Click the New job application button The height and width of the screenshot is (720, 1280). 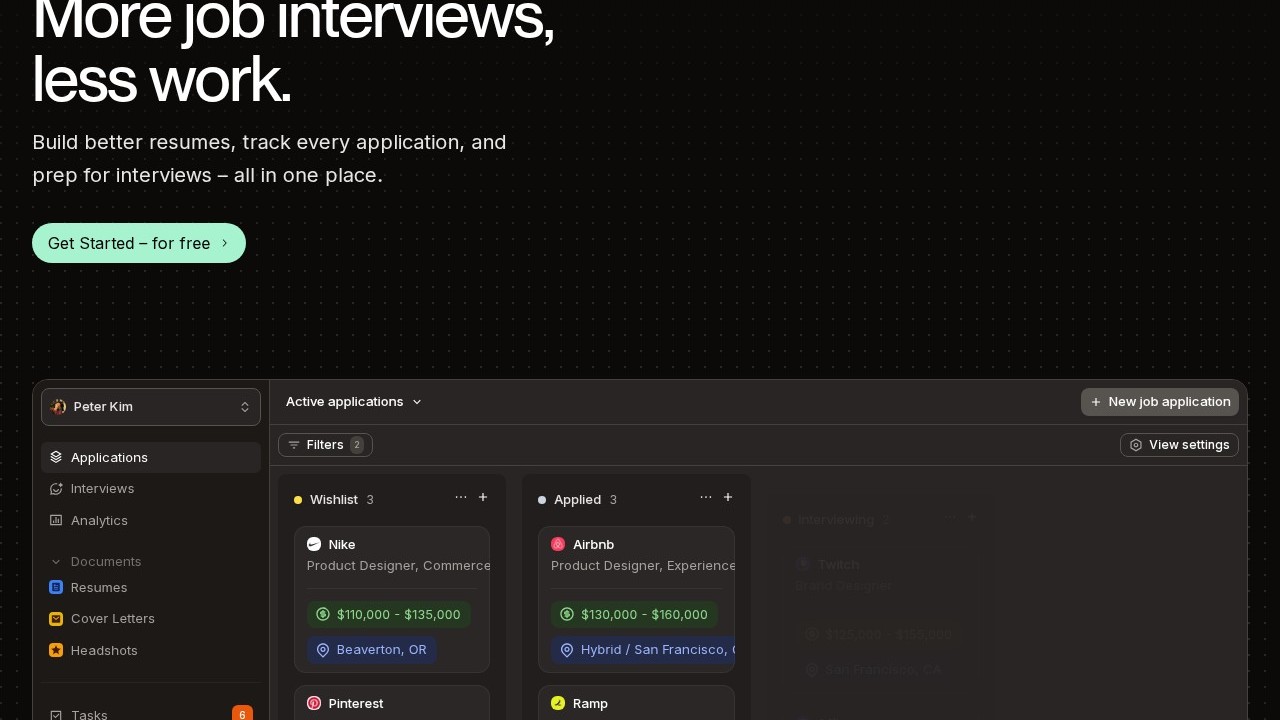[1159, 402]
